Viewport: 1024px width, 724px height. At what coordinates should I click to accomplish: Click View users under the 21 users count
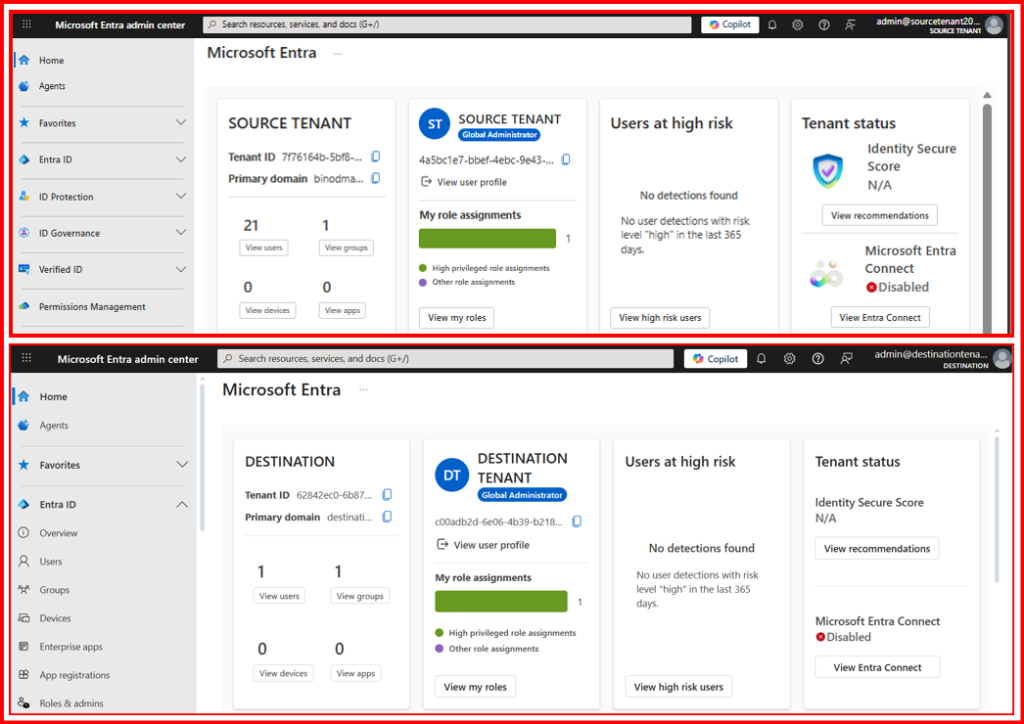[264, 248]
